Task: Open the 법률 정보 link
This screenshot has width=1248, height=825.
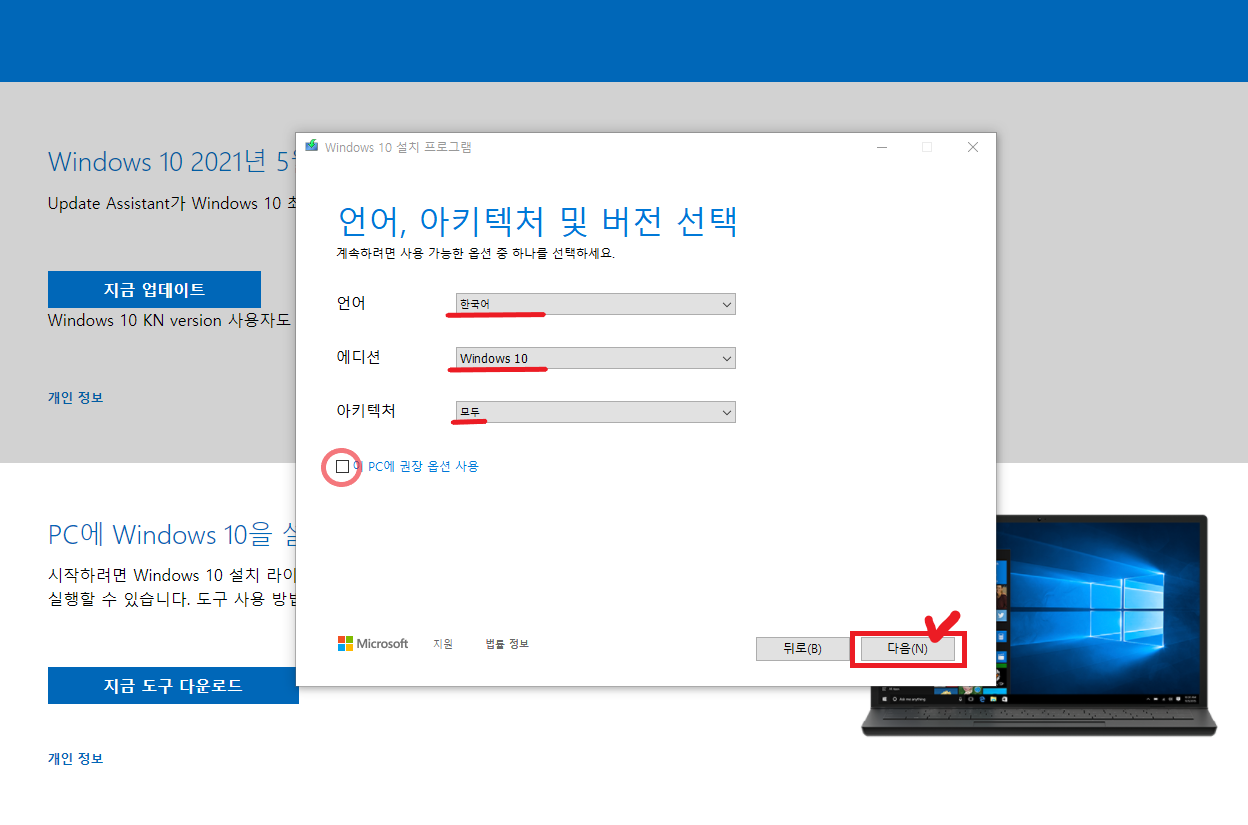Action: pyautogui.click(x=507, y=644)
